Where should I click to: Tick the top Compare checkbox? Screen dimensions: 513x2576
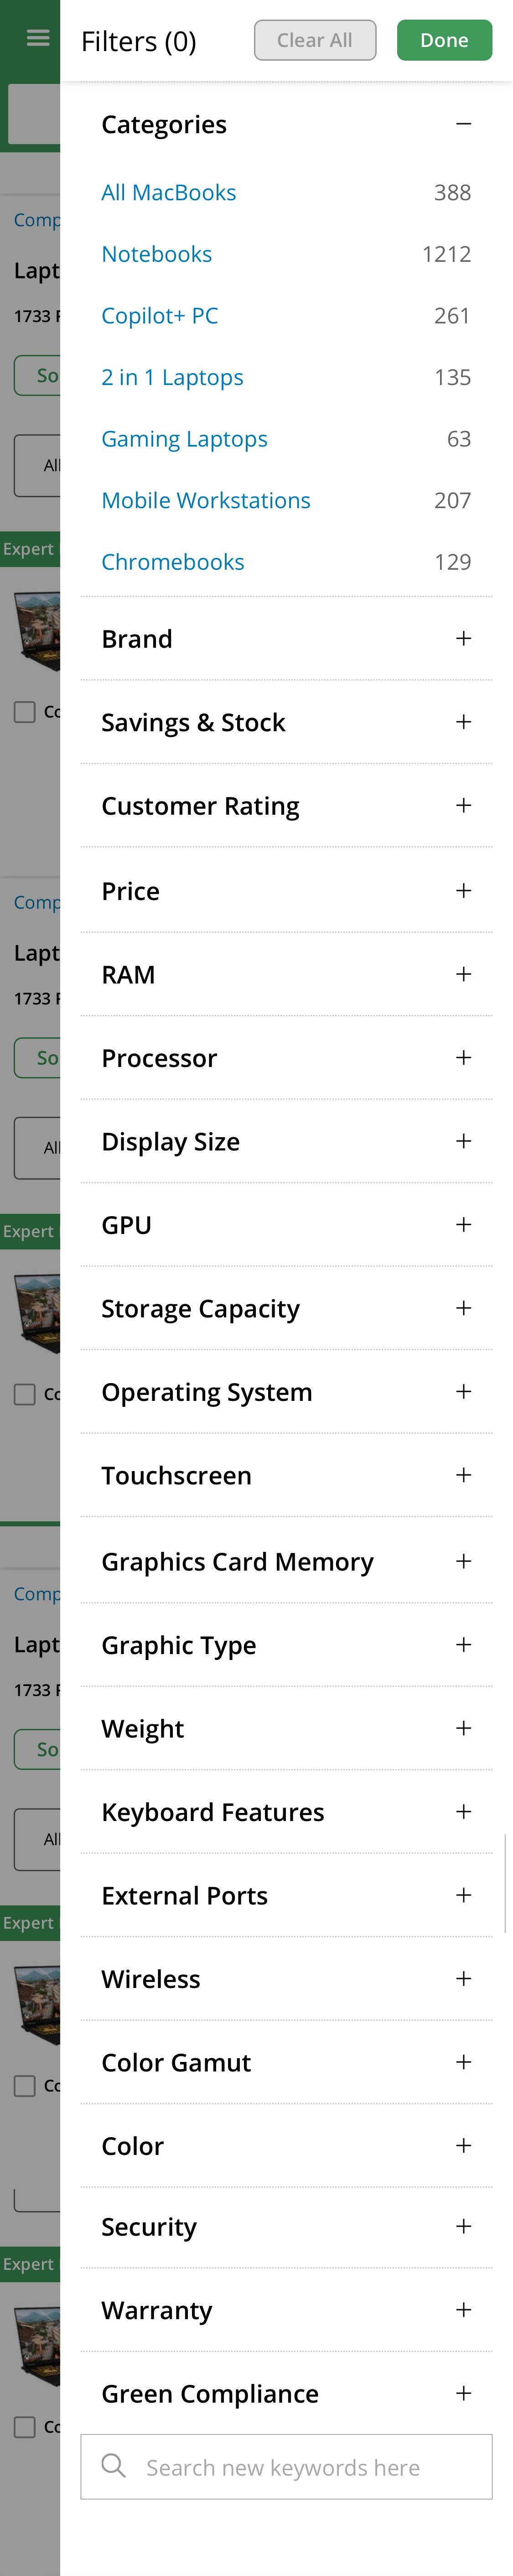(24, 712)
